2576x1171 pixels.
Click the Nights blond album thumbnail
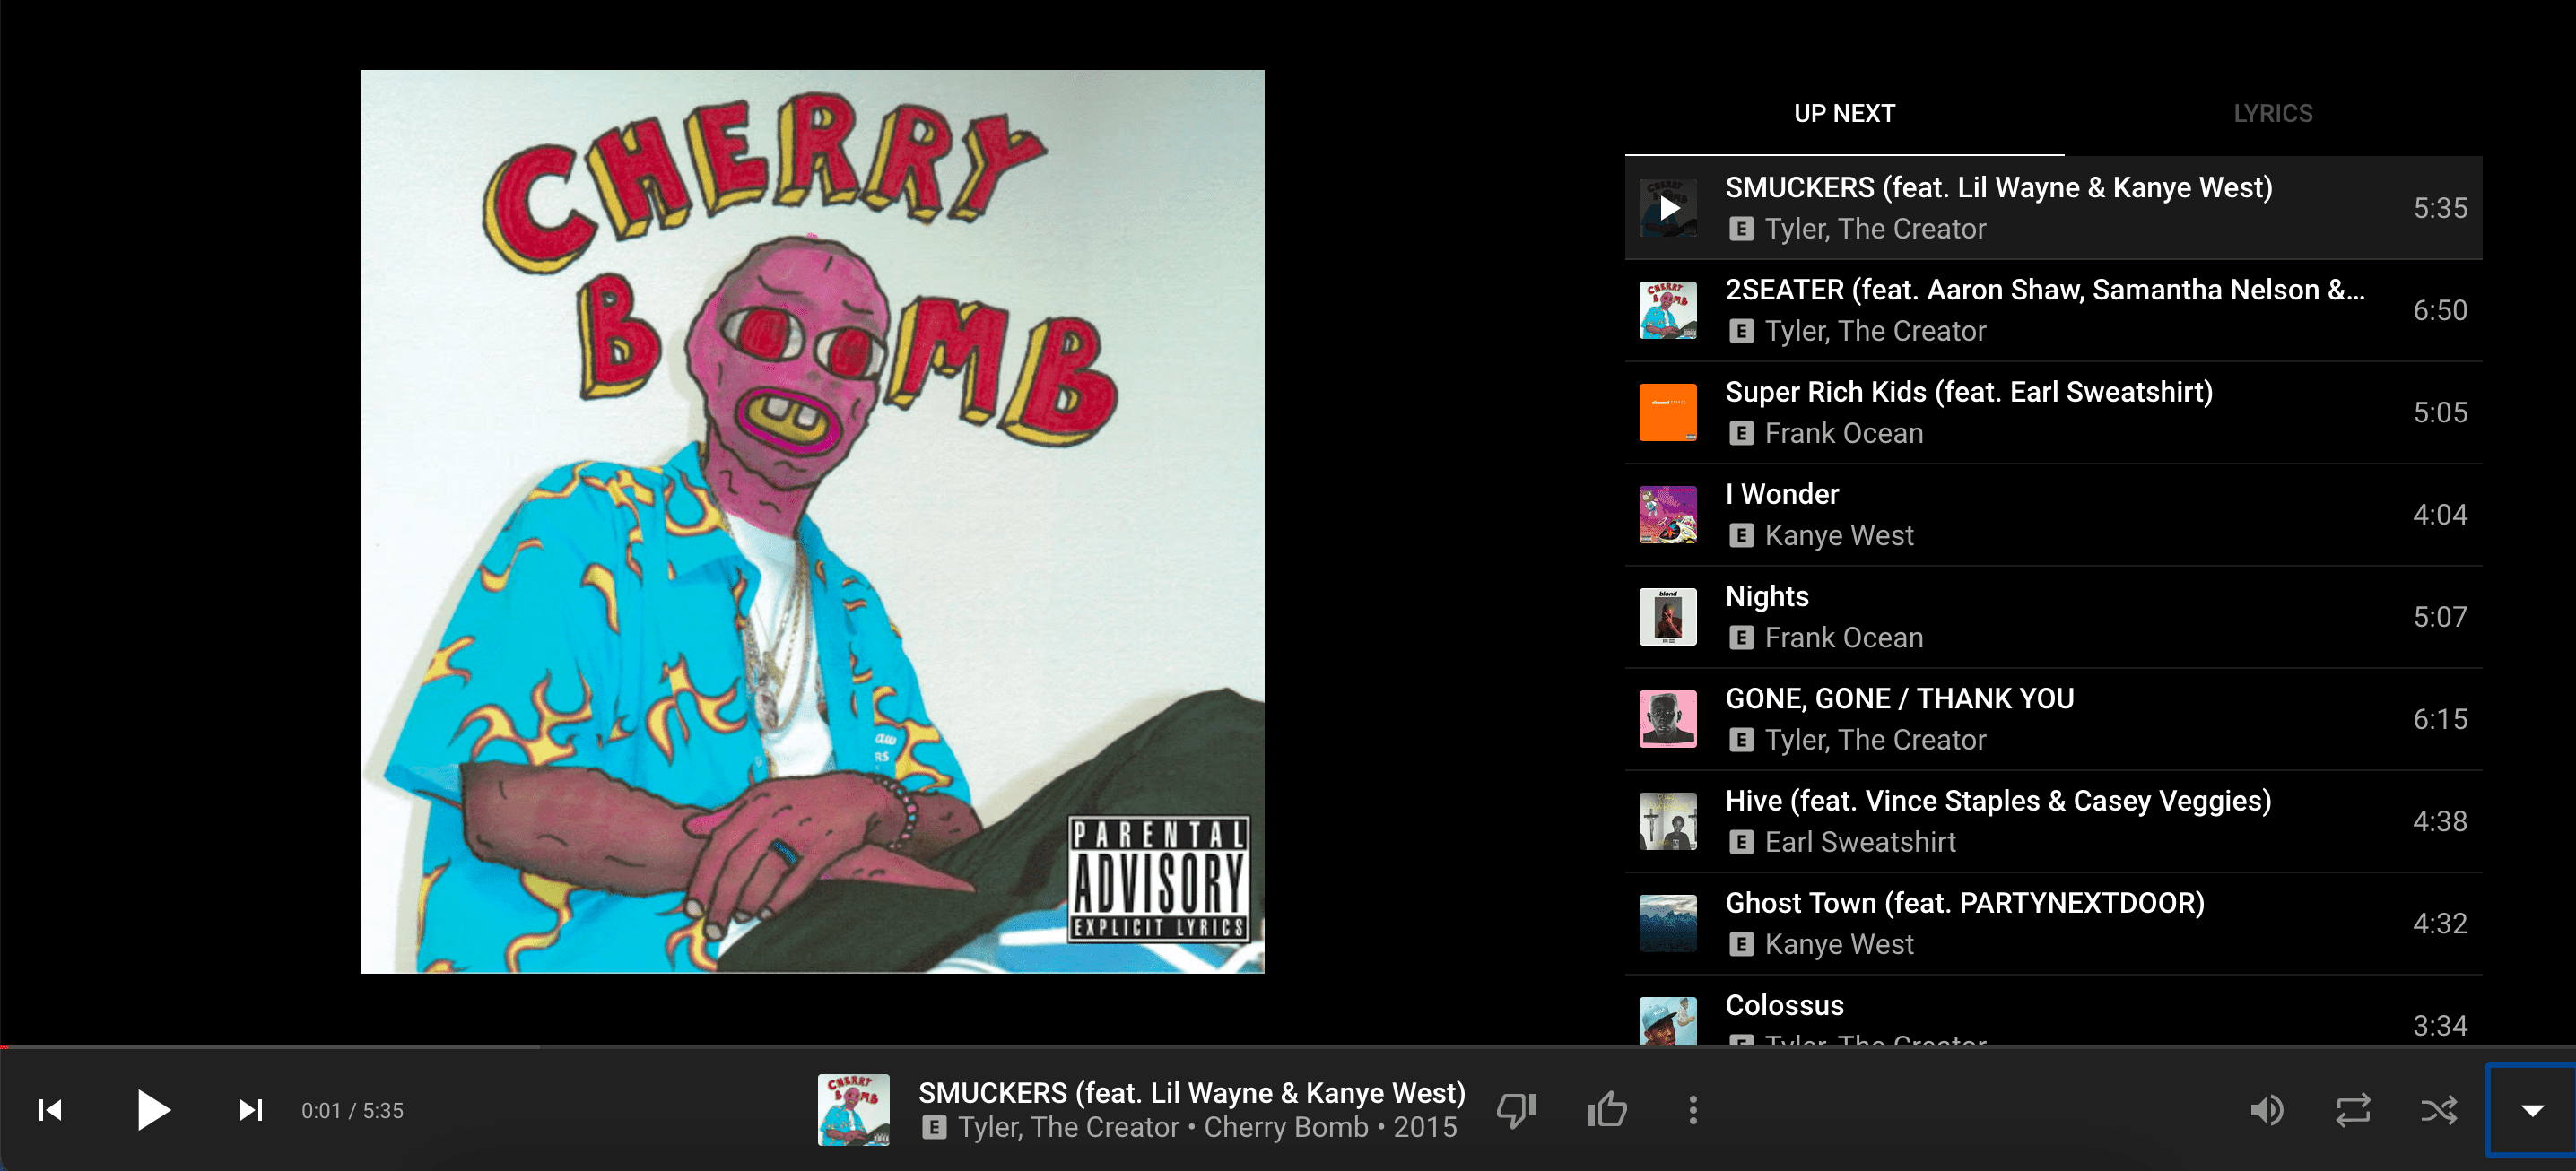(x=1668, y=617)
